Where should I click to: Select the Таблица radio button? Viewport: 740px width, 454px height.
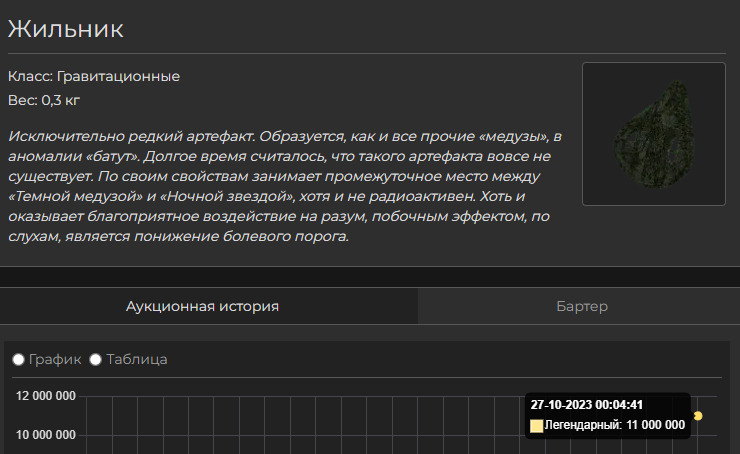[x=95, y=360]
